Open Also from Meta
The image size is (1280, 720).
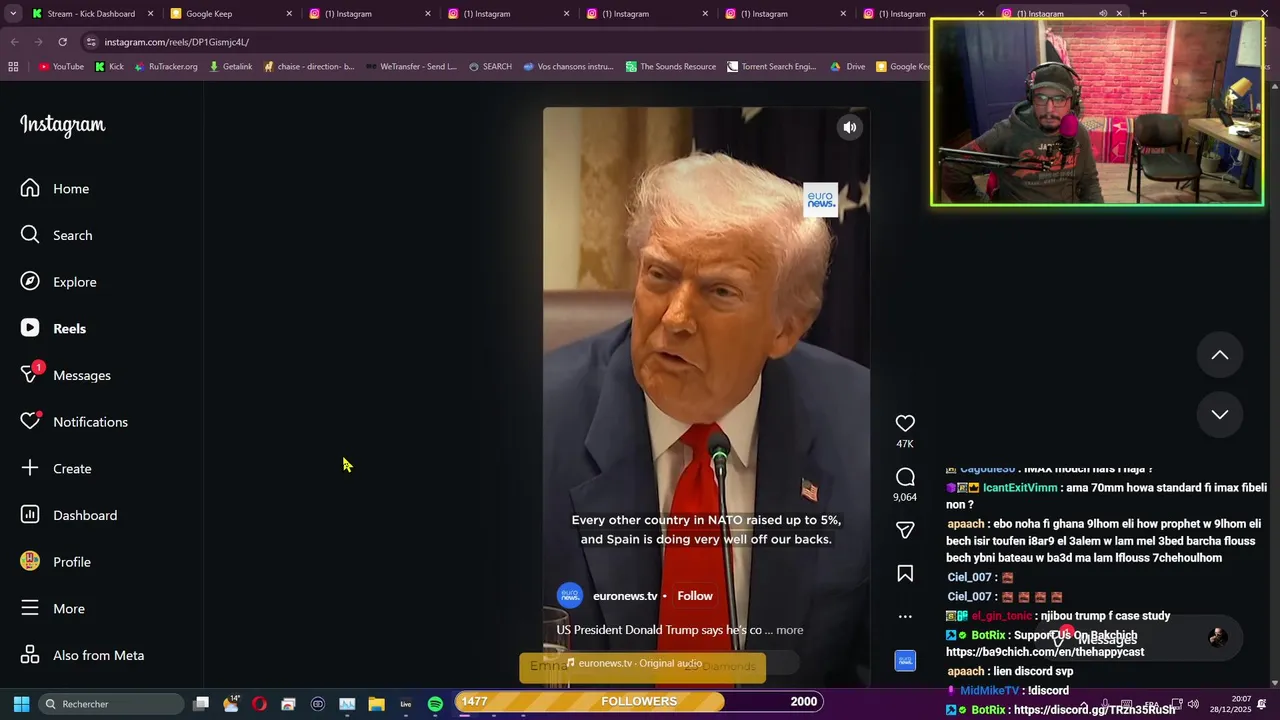(83, 655)
